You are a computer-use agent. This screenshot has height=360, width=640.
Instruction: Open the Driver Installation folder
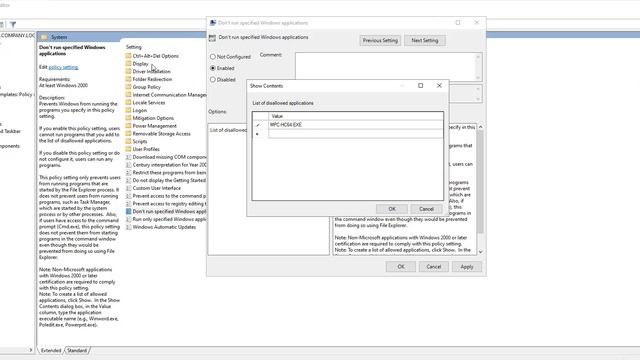(148, 71)
